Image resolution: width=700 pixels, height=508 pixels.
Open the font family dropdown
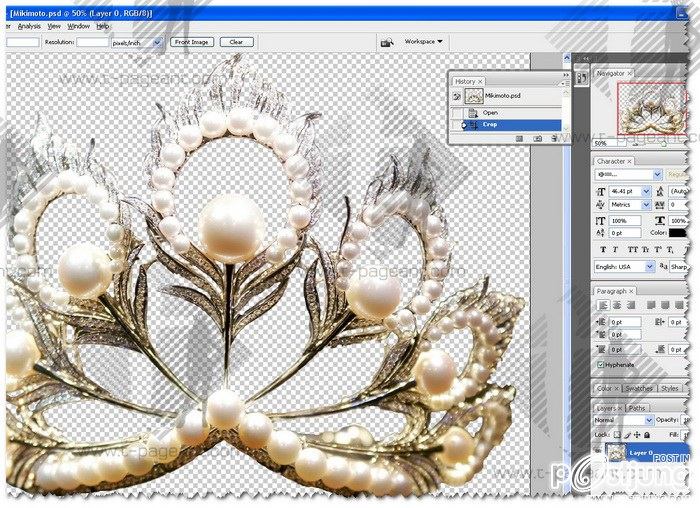[x=629, y=174]
